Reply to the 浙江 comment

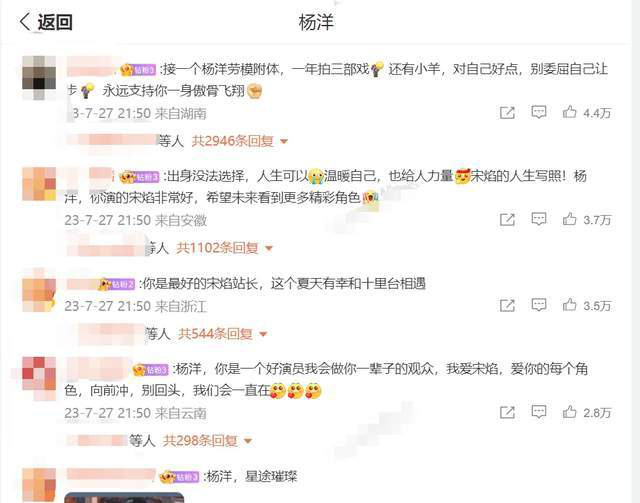(x=539, y=305)
